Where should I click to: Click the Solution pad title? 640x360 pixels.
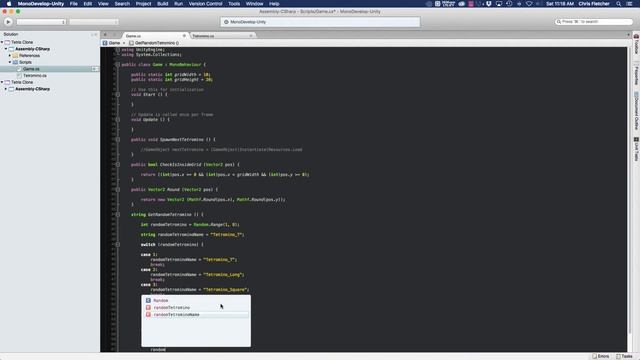(11, 34)
